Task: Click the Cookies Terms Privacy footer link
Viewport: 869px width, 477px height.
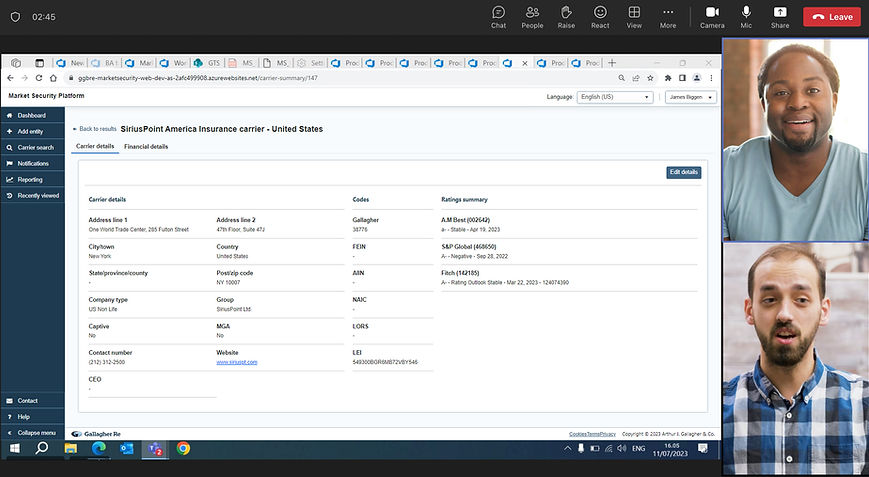Action: pyautogui.click(x=592, y=434)
